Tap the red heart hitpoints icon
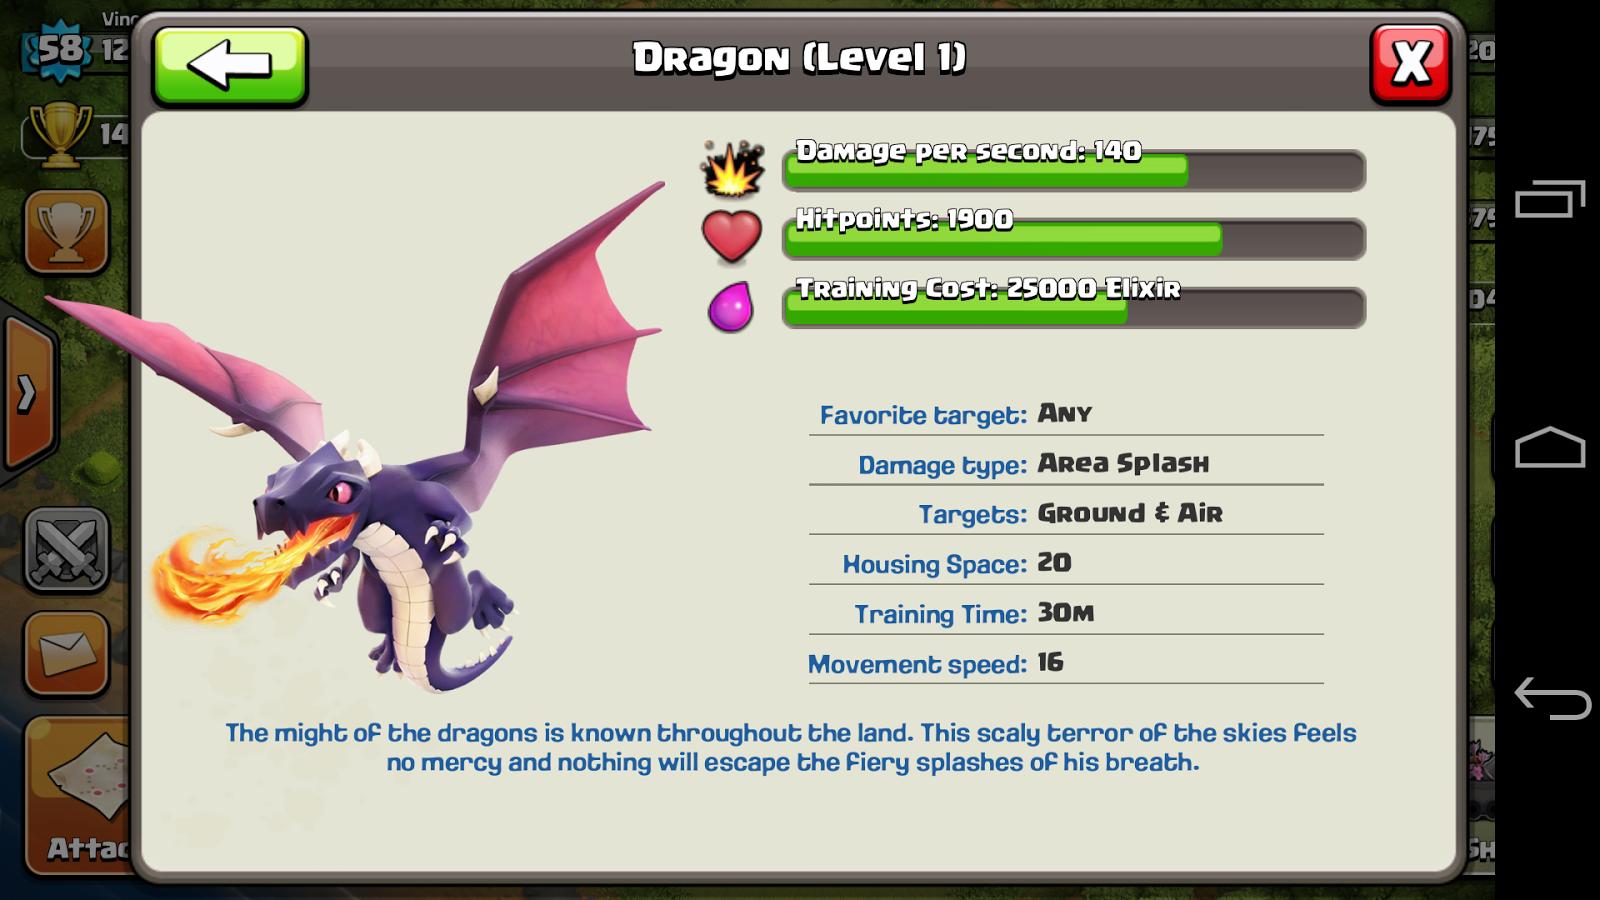Image resolution: width=1600 pixels, height=900 pixels. click(732, 236)
